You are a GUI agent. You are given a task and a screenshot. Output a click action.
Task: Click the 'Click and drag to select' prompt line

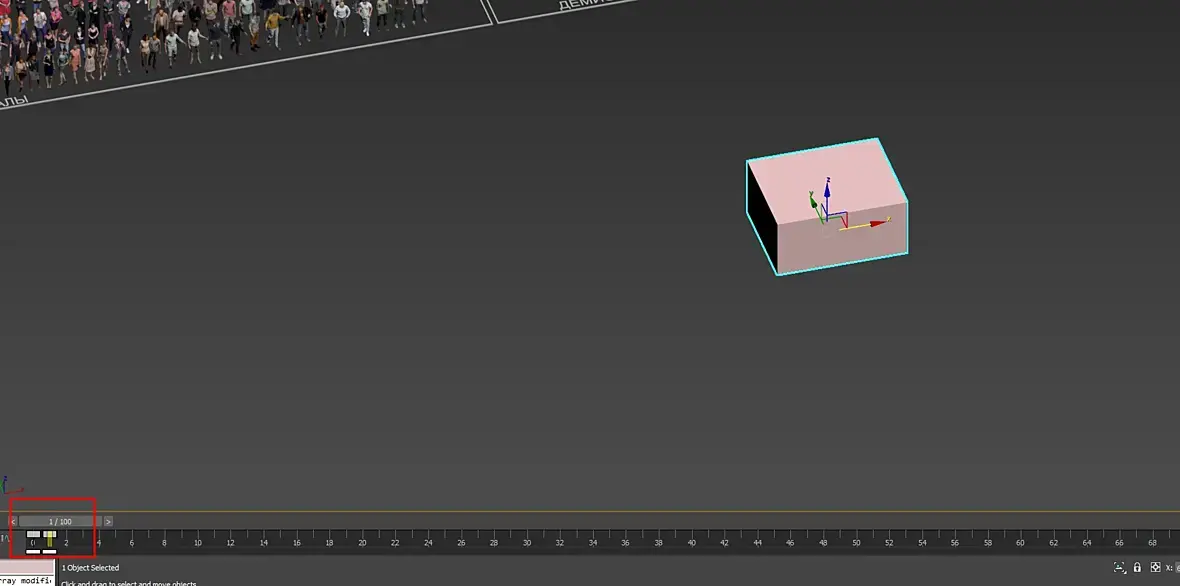[x=129, y=583]
